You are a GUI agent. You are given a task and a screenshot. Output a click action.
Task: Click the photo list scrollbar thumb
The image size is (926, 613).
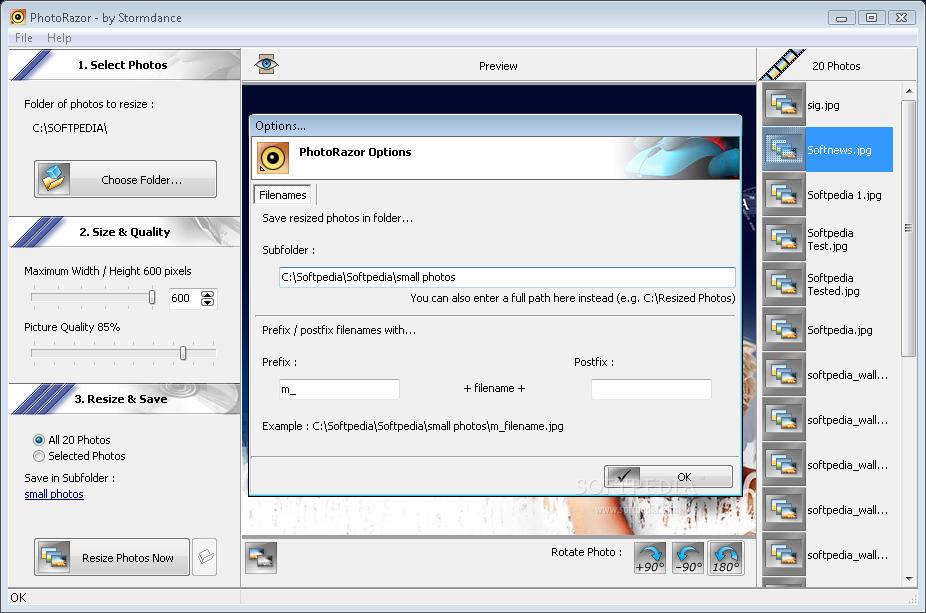[x=908, y=228]
